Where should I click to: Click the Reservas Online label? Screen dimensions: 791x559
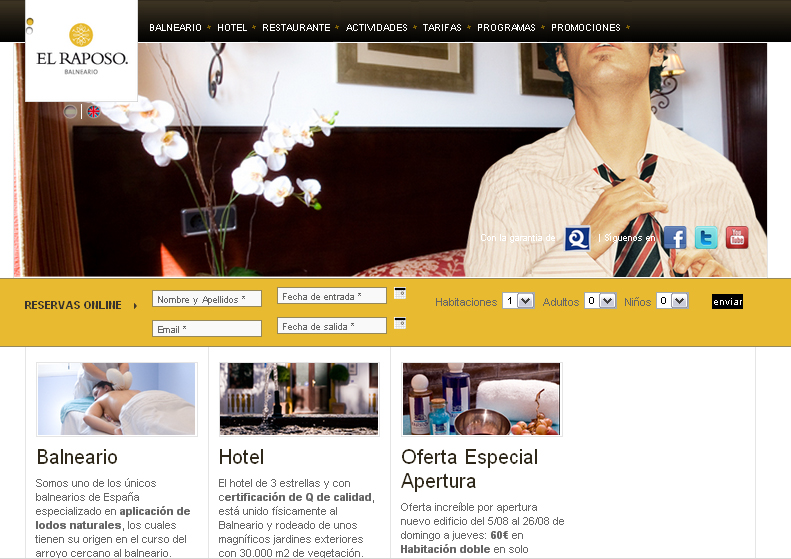(73, 305)
